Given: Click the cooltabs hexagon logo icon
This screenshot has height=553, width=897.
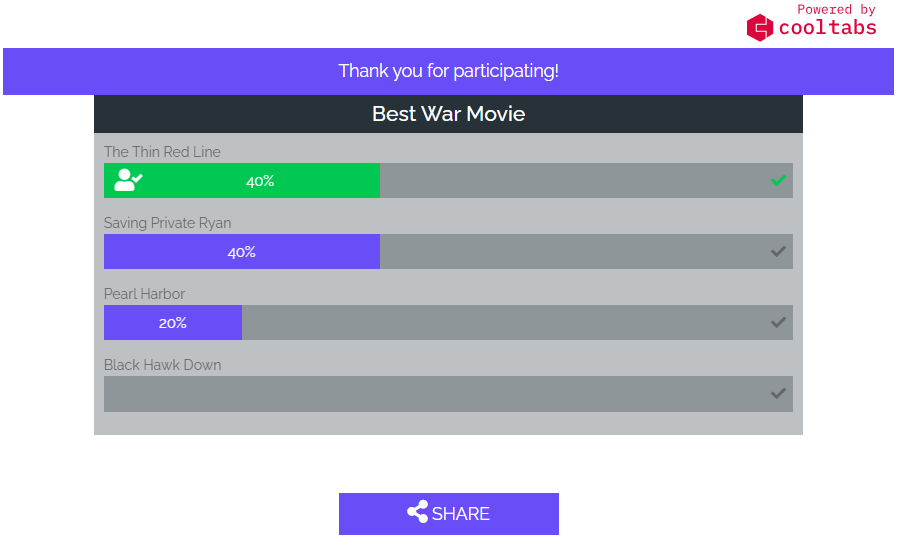Looking at the screenshot, I should click(760, 27).
